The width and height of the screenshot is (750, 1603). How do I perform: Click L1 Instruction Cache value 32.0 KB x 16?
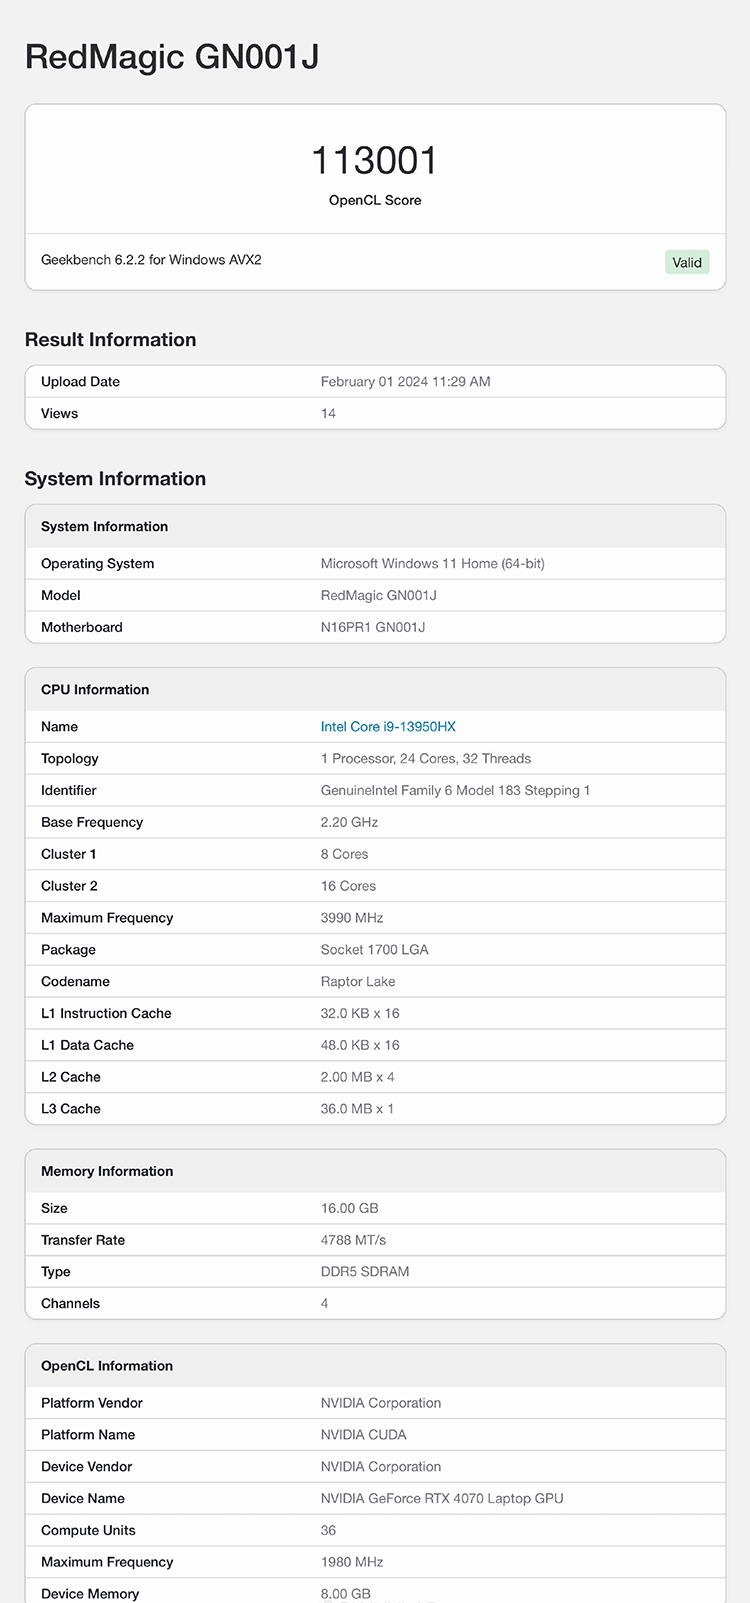tap(360, 1014)
